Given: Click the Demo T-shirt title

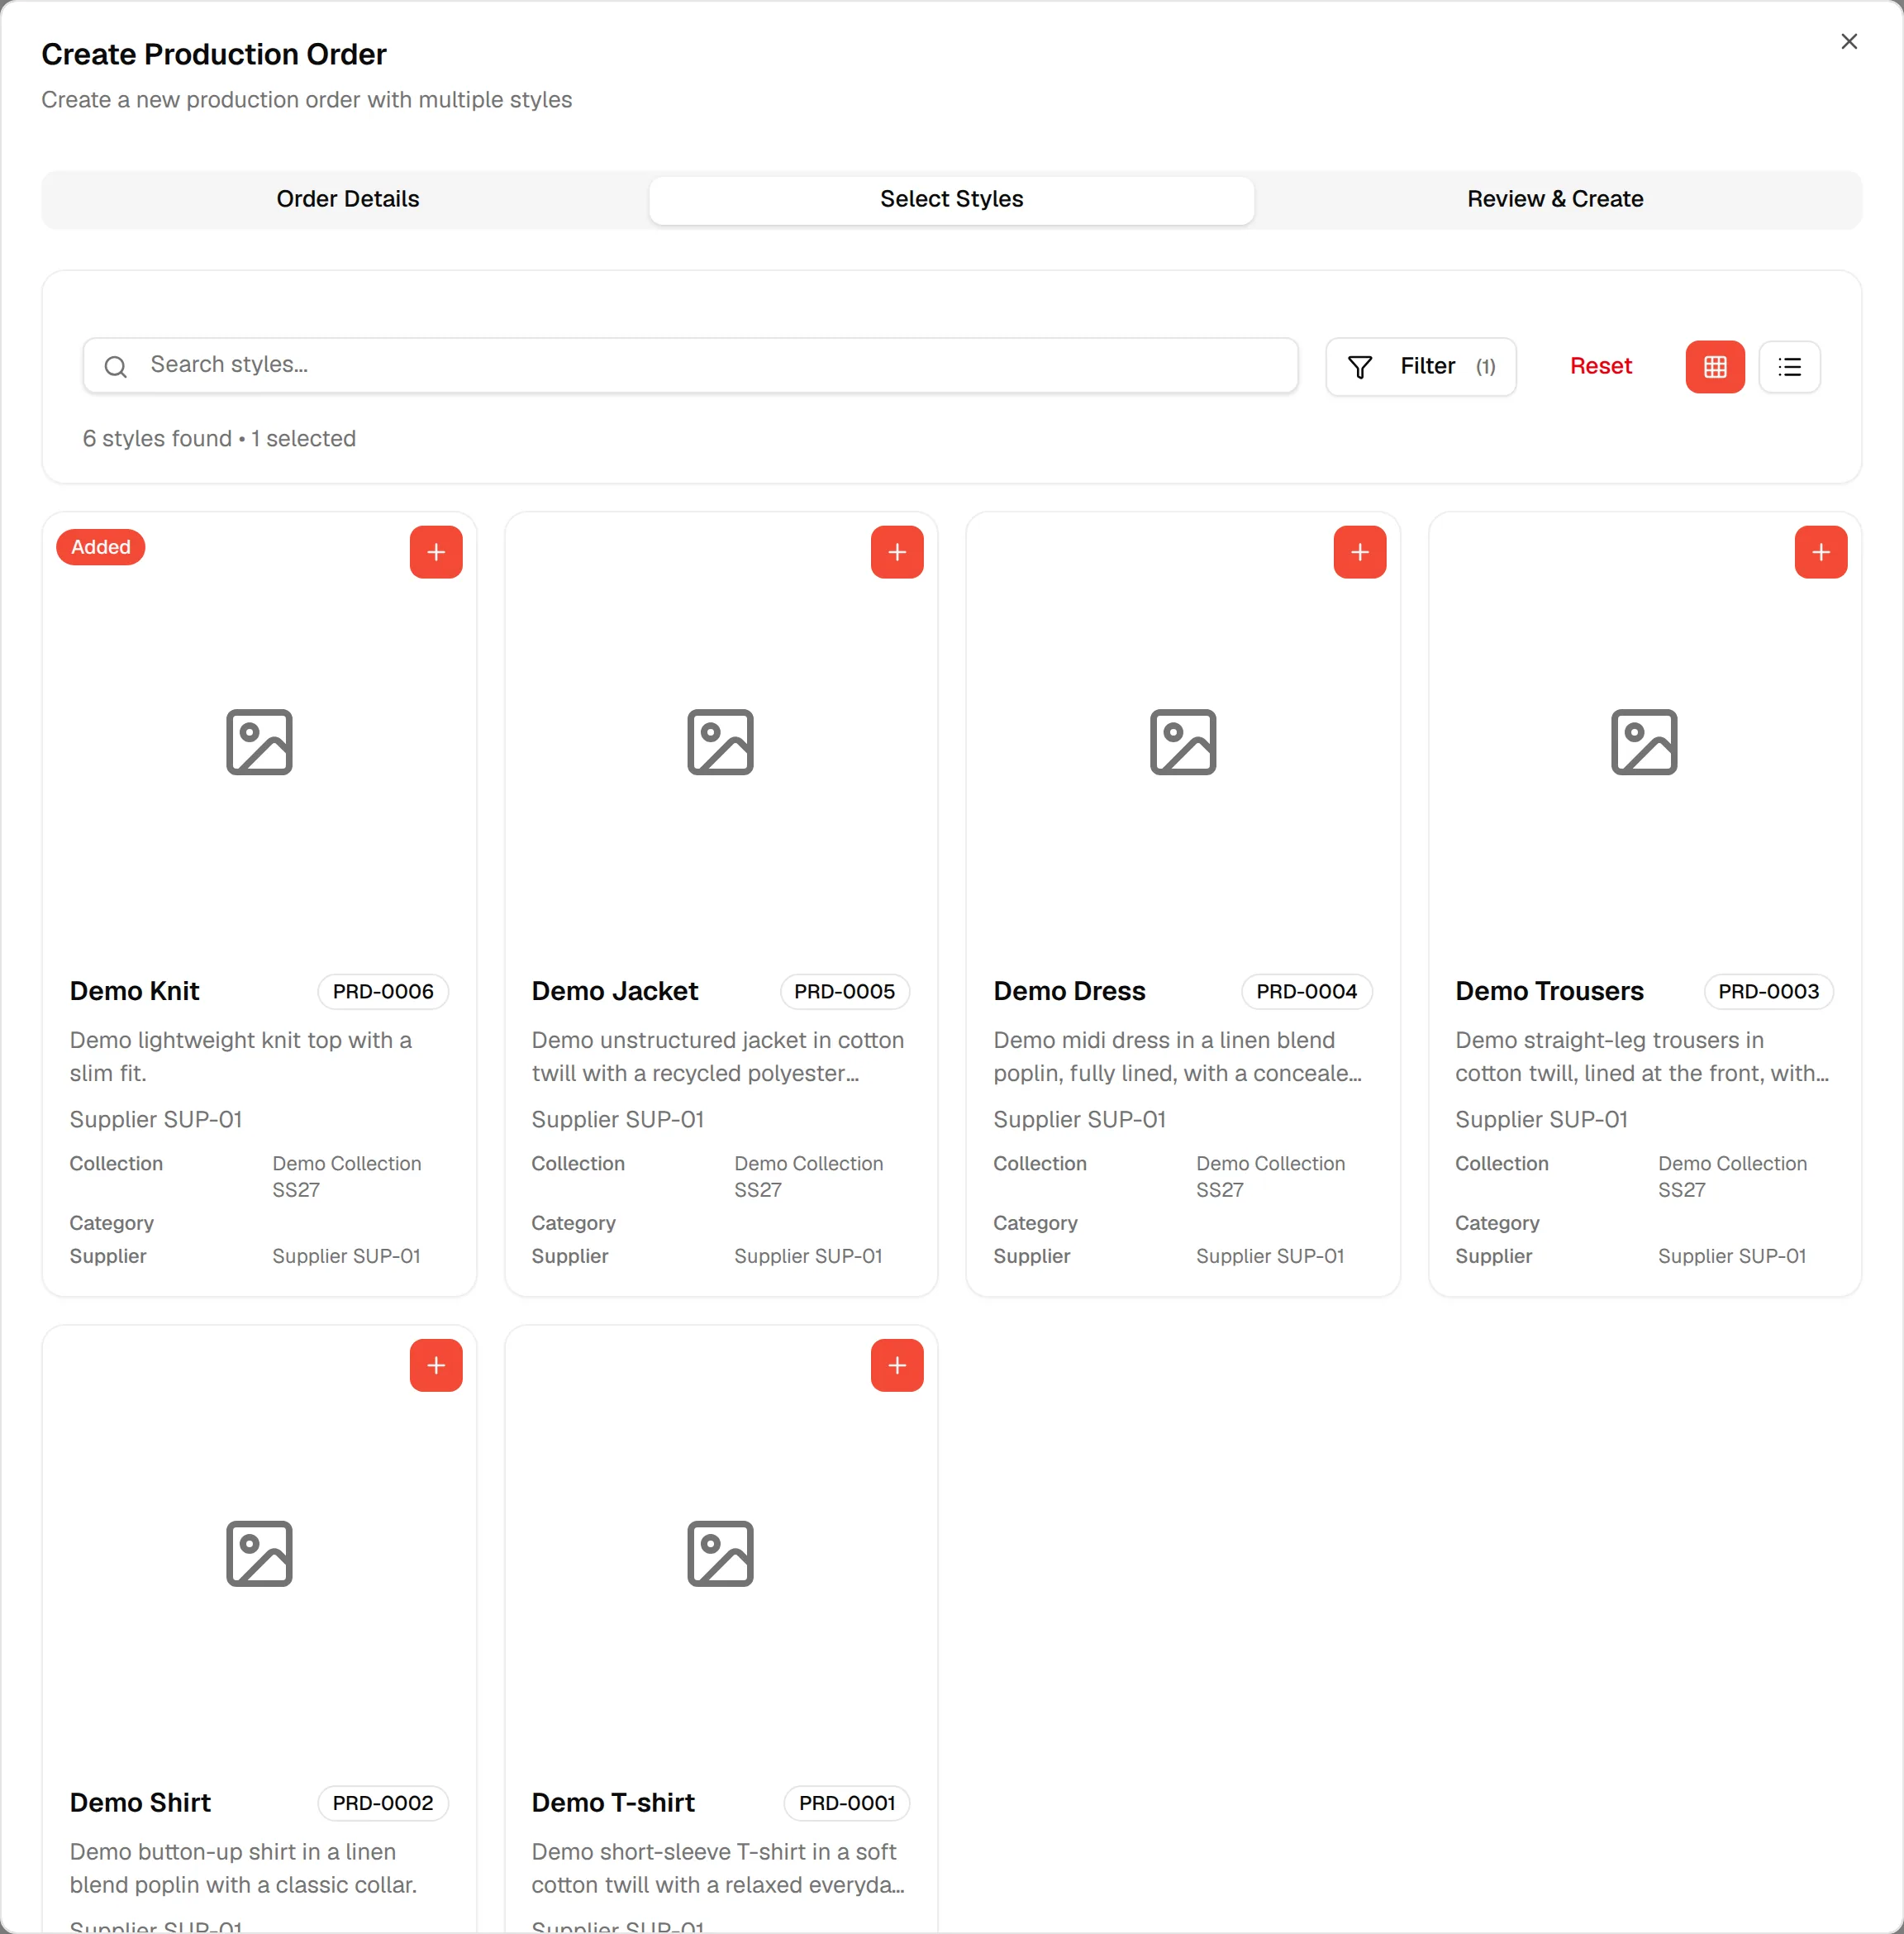Looking at the screenshot, I should (613, 1803).
